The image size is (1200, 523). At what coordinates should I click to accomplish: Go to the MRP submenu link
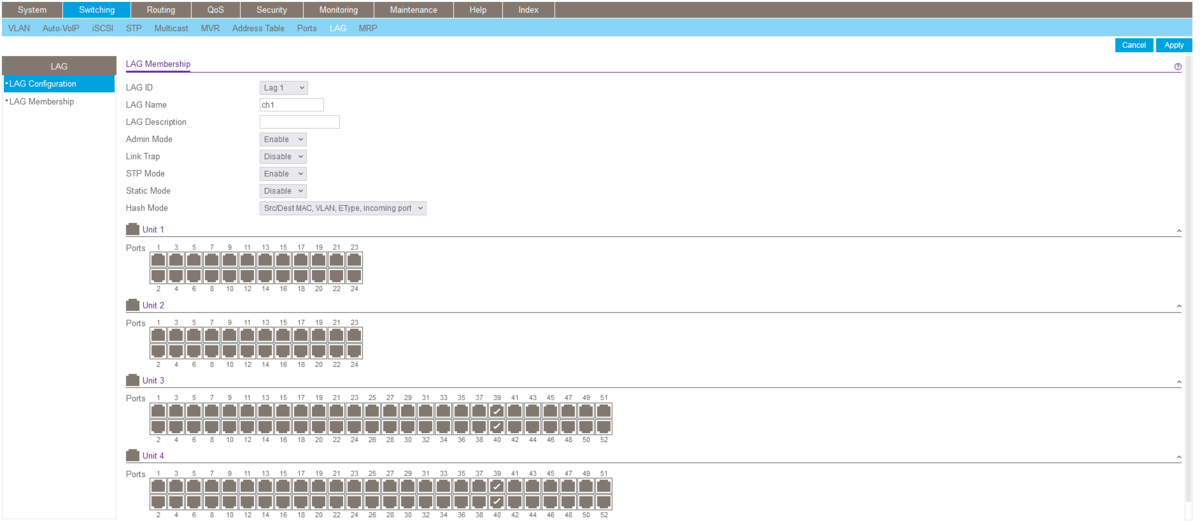click(368, 28)
